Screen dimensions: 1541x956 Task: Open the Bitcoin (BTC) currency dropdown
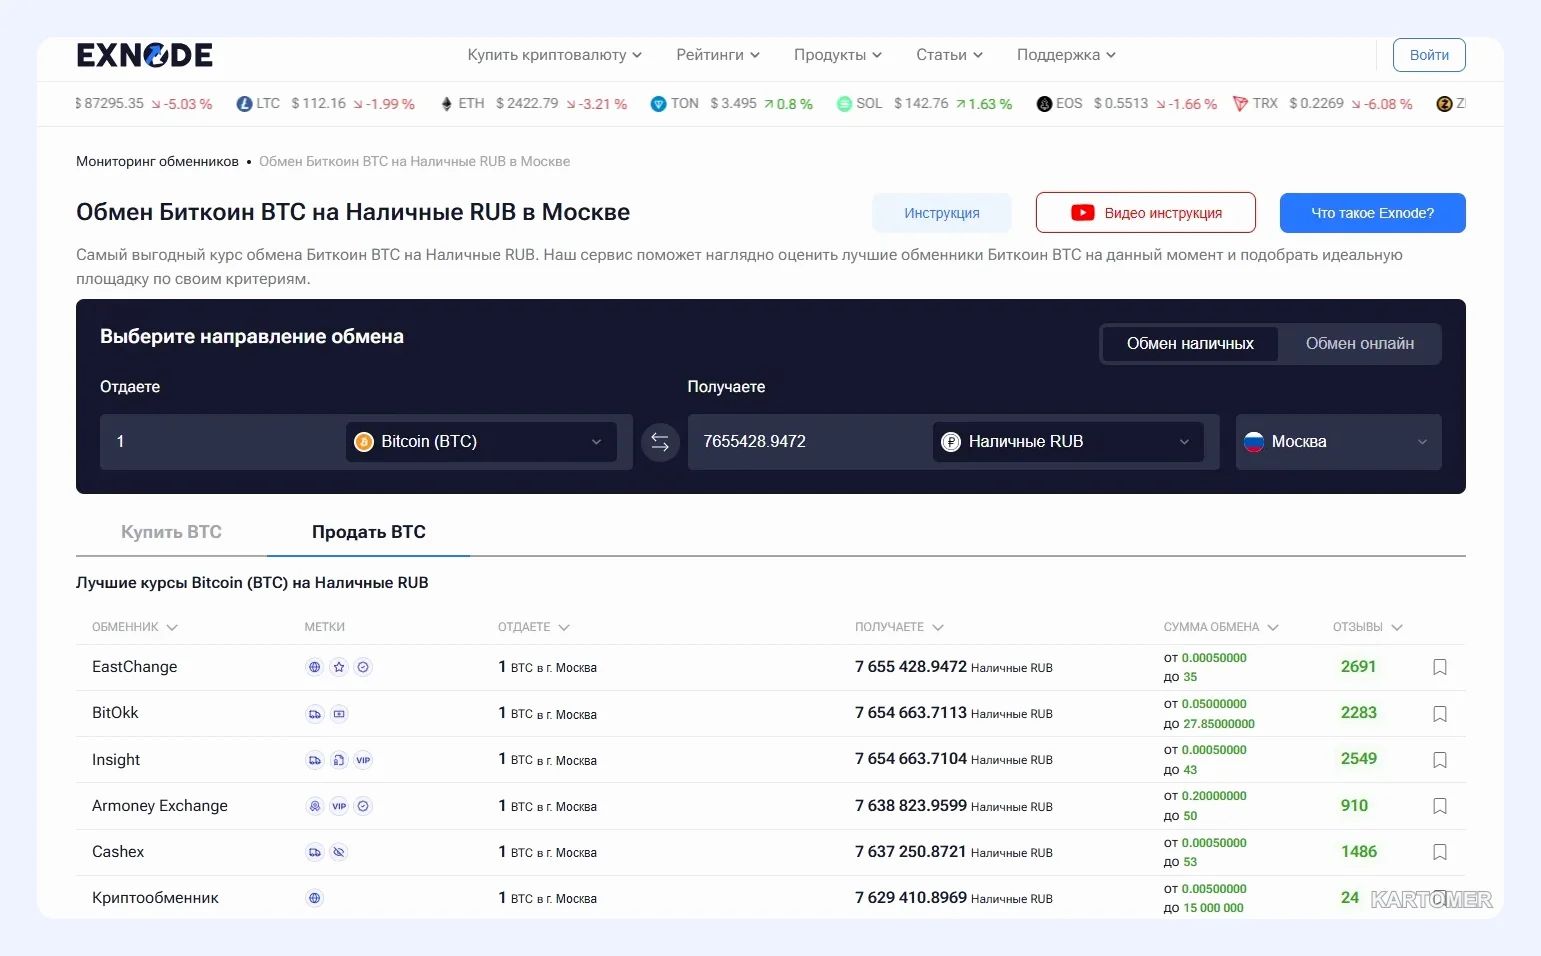click(x=481, y=442)
